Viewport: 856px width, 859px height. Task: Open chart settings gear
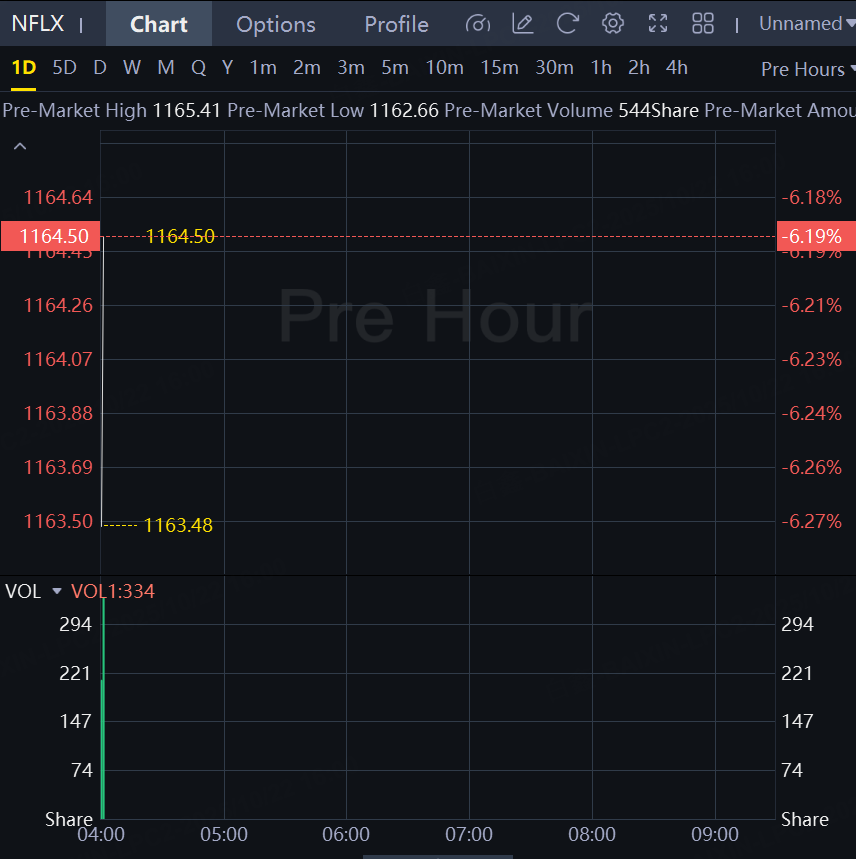click(613, 24)
